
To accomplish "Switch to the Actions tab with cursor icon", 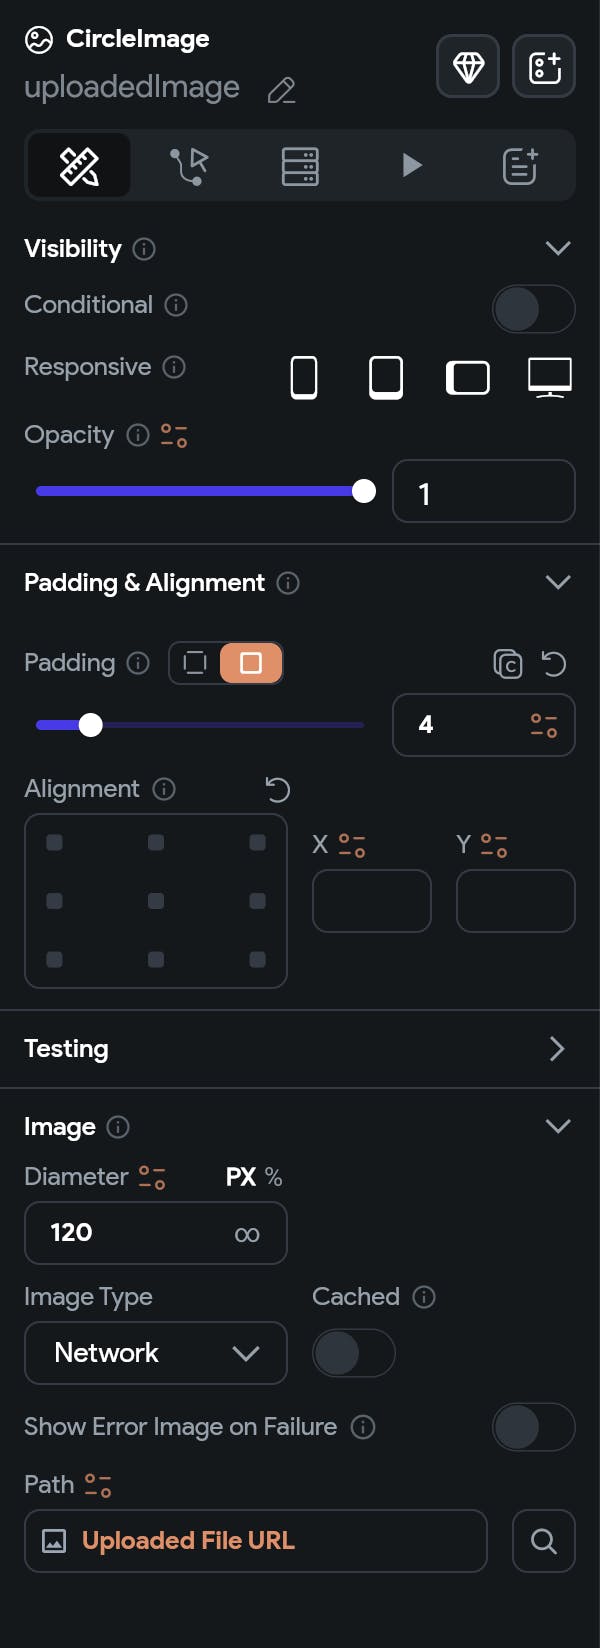I will pos(189,166).
